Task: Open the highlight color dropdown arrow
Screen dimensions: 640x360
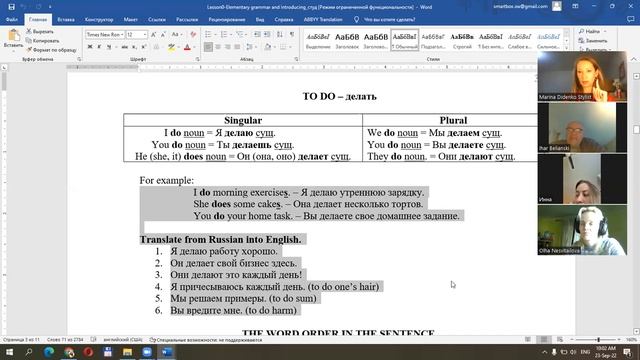Action: click(x=178, y=47)
